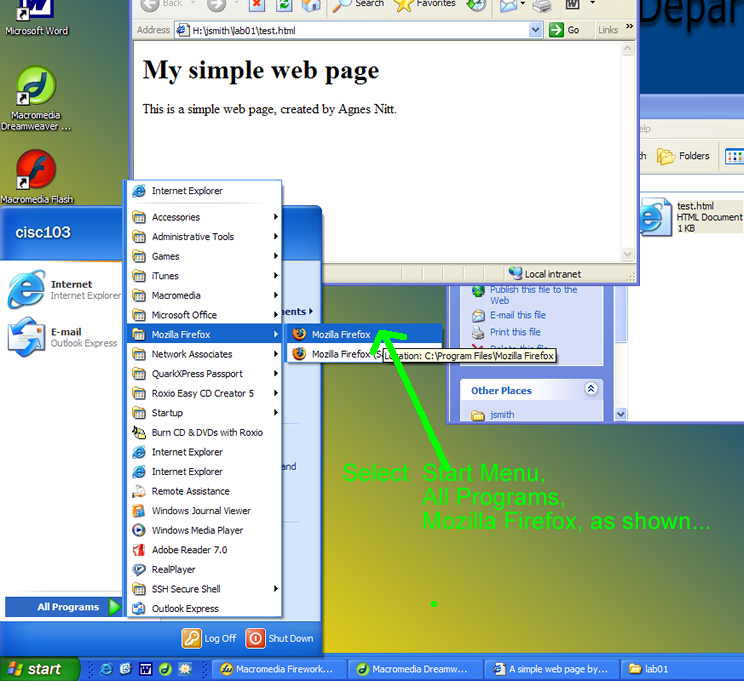Switch to Macromedia Fireworks taskbar button
Viewport: 744px width, 681px height.
(279, 669)
